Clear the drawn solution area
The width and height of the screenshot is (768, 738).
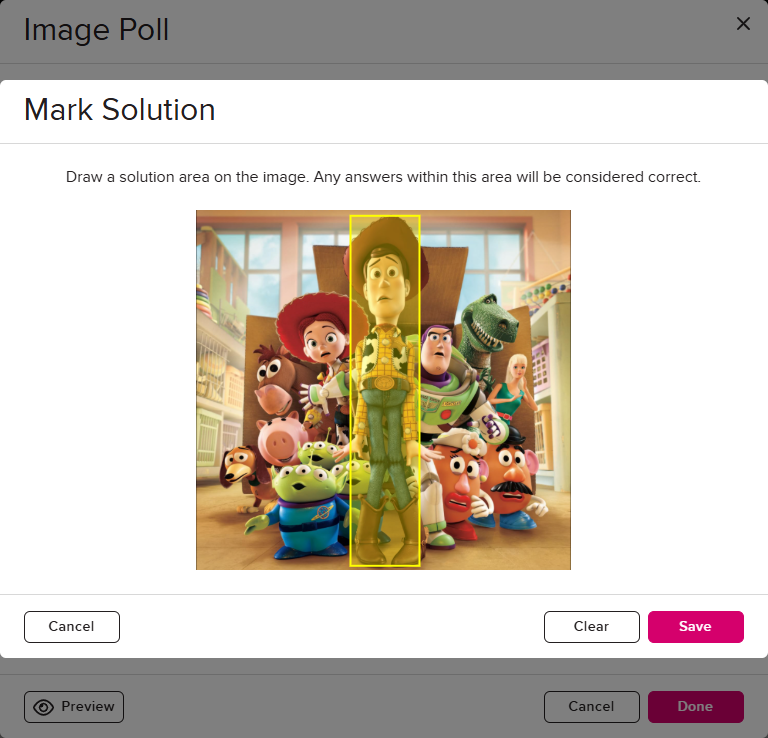tap(591, 626)
